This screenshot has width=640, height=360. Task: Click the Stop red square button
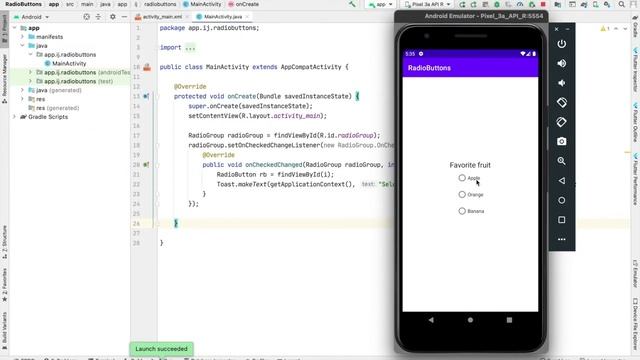[543, 4]
